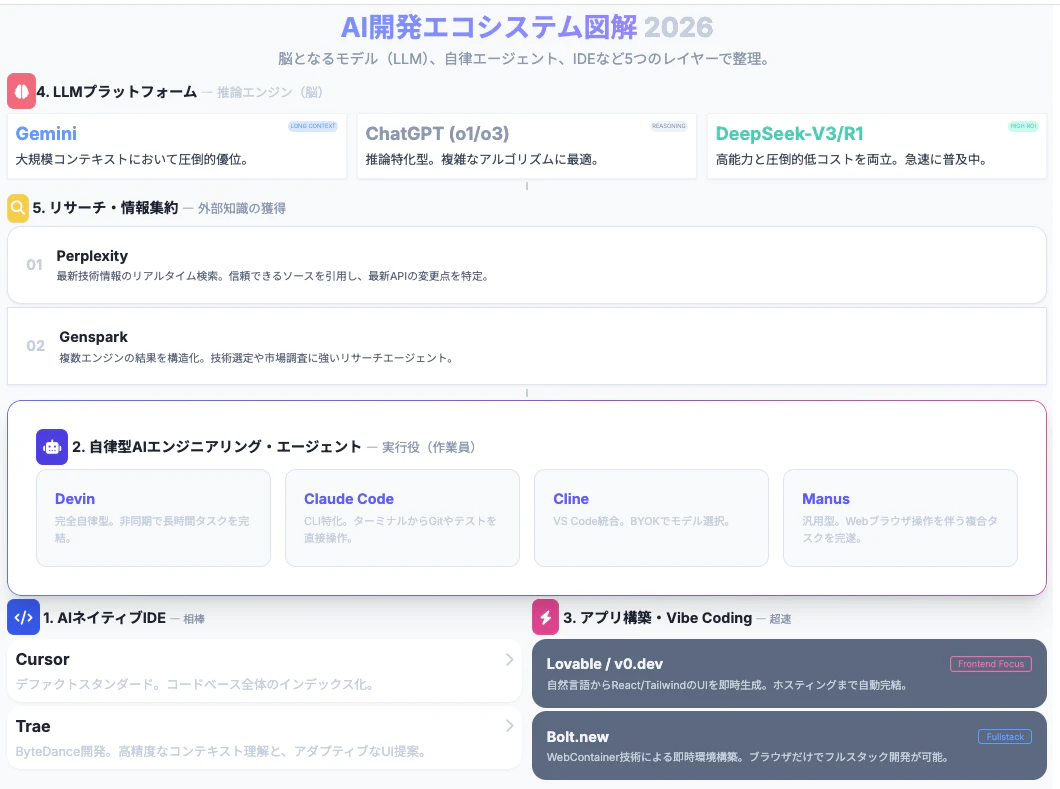Screen dimensions: 1060x789
Task: Open the Devin agent card
Action: click(153, 518)
